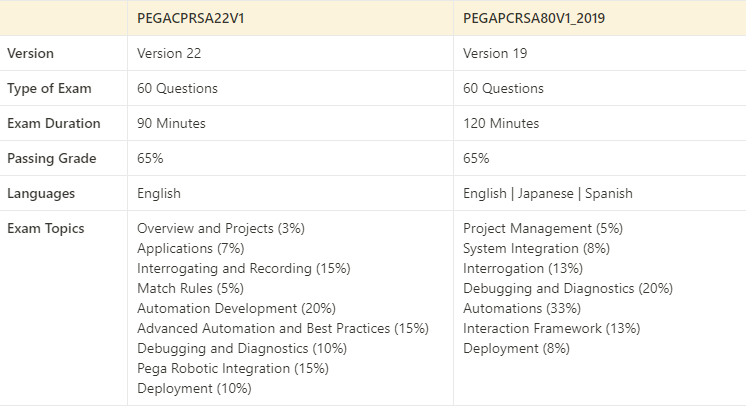746x406 pixels.
Task: Click Automation Development (20%) topic
Action: 236,309
